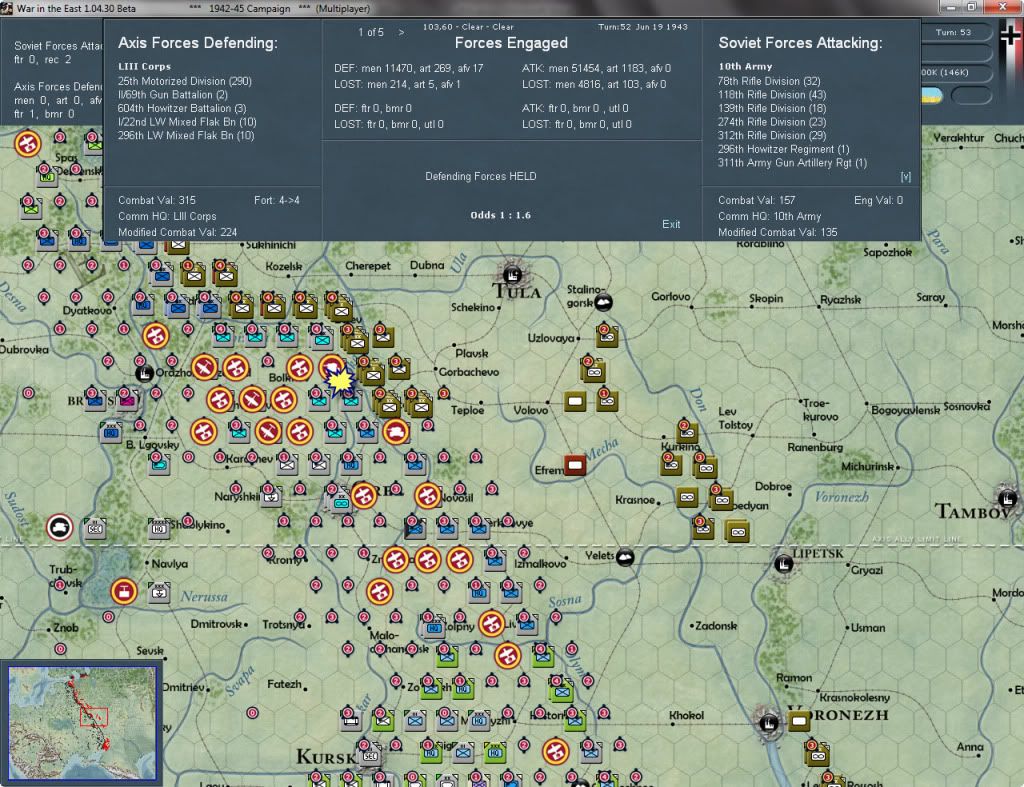Click the Yelets town icon
The height and width of the screenshot is (787, 1024).
(625, 557)
